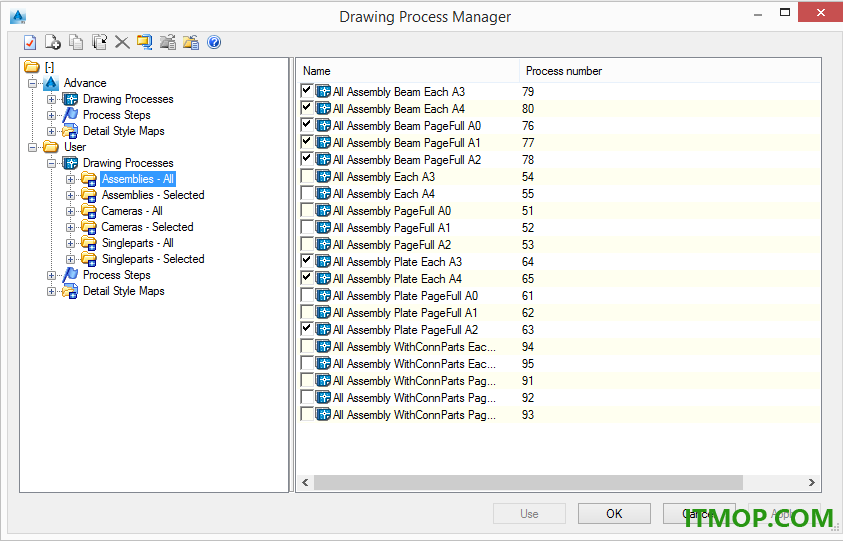Check All Assembly Plate PageFull A0

(x=307, y=295)
